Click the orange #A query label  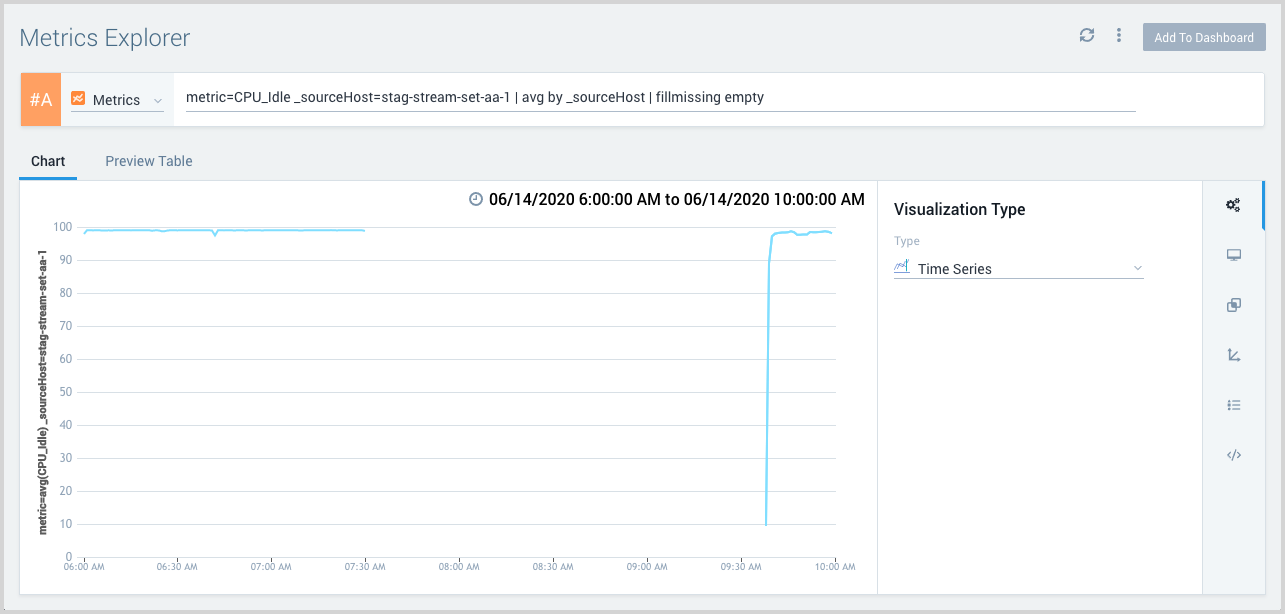(41, 100)
